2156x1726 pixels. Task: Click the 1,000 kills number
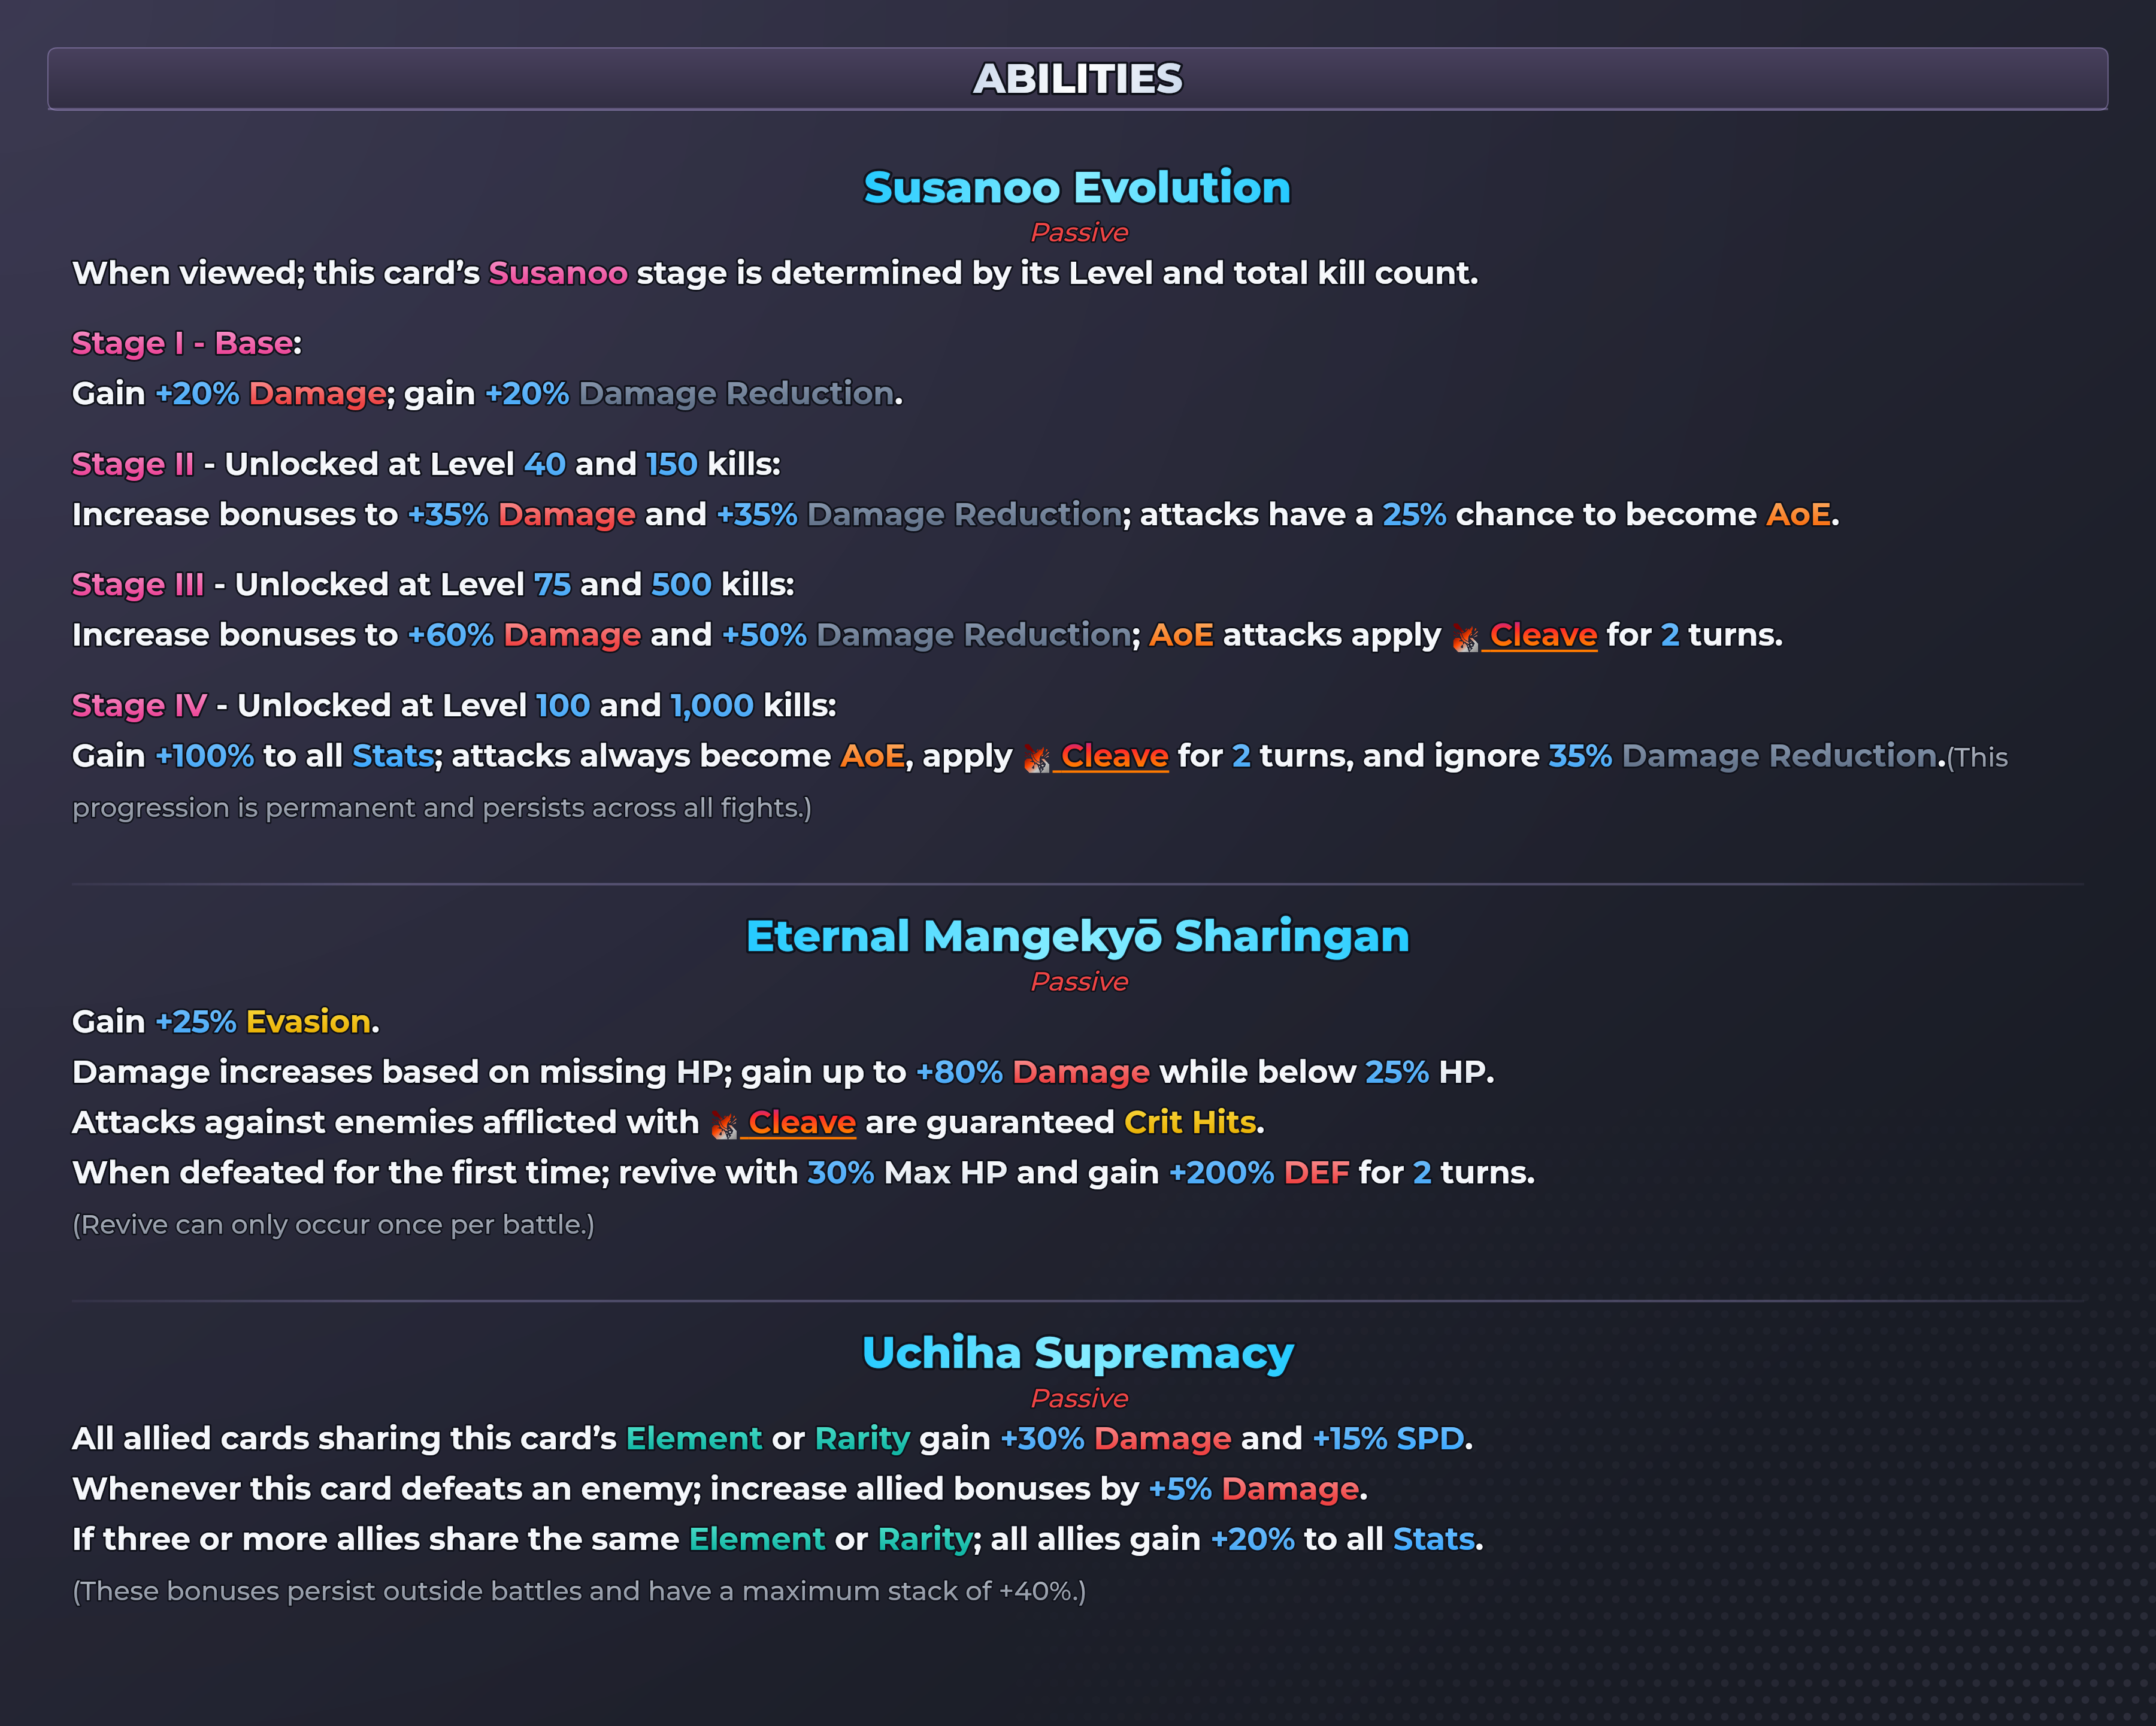point(711,706)
